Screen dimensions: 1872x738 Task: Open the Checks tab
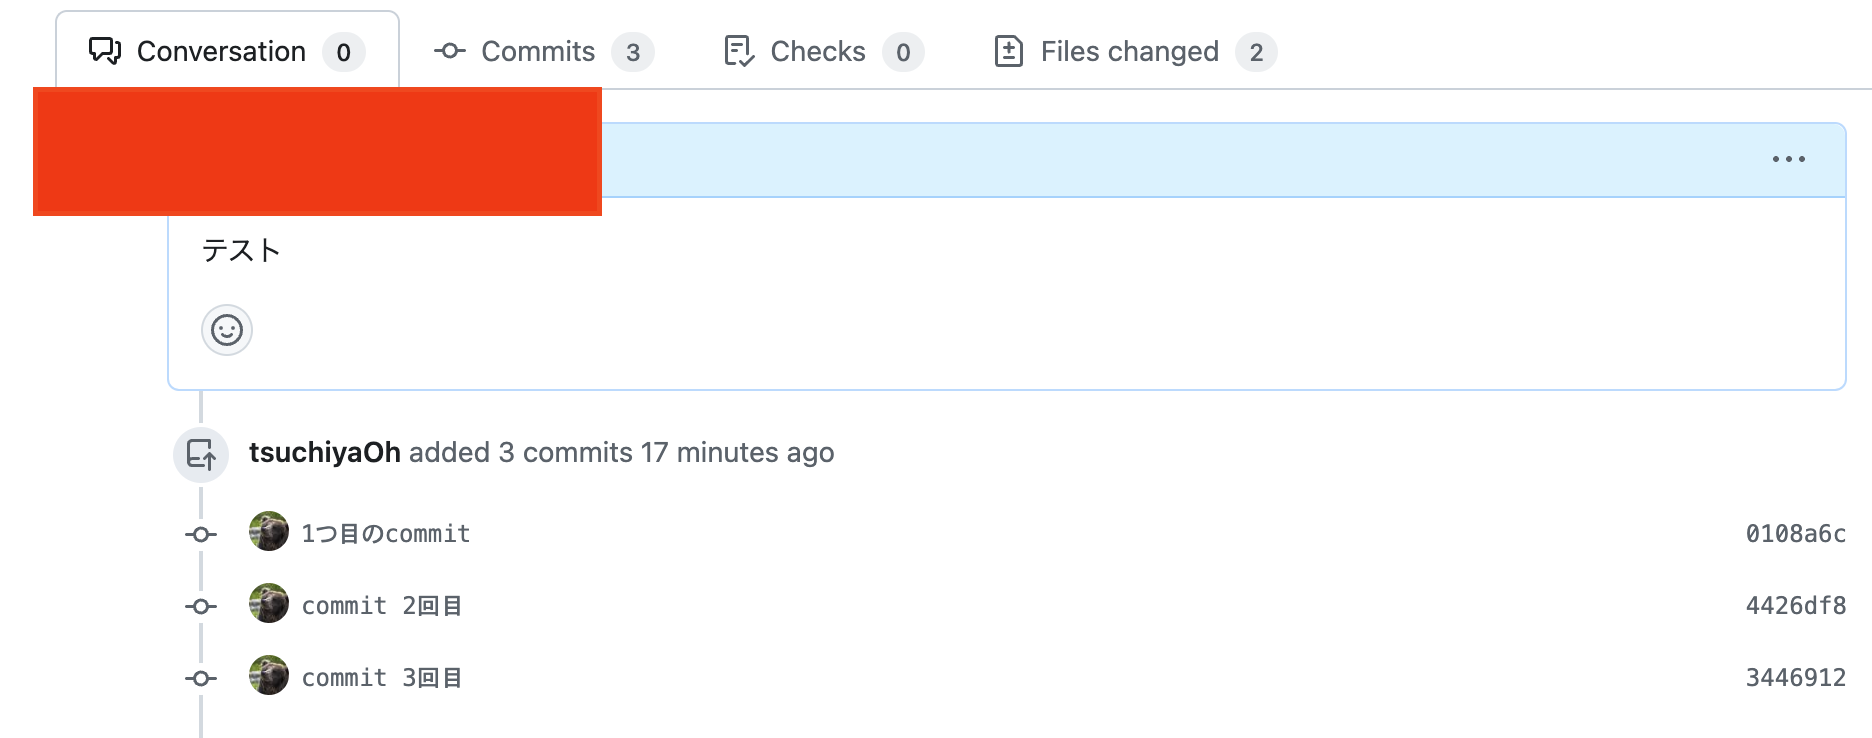pos(817,51)
